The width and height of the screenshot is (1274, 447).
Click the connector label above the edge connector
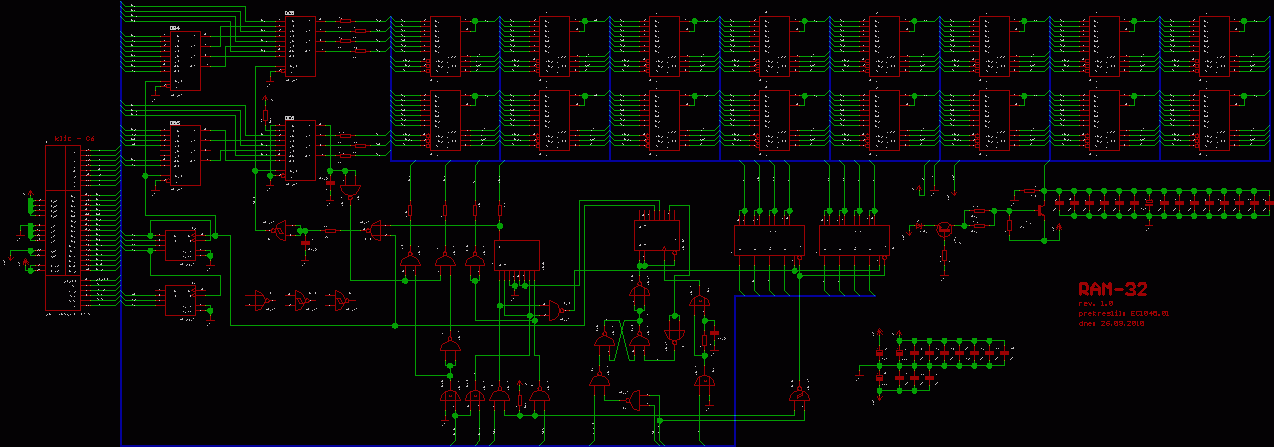coord(73,138)
